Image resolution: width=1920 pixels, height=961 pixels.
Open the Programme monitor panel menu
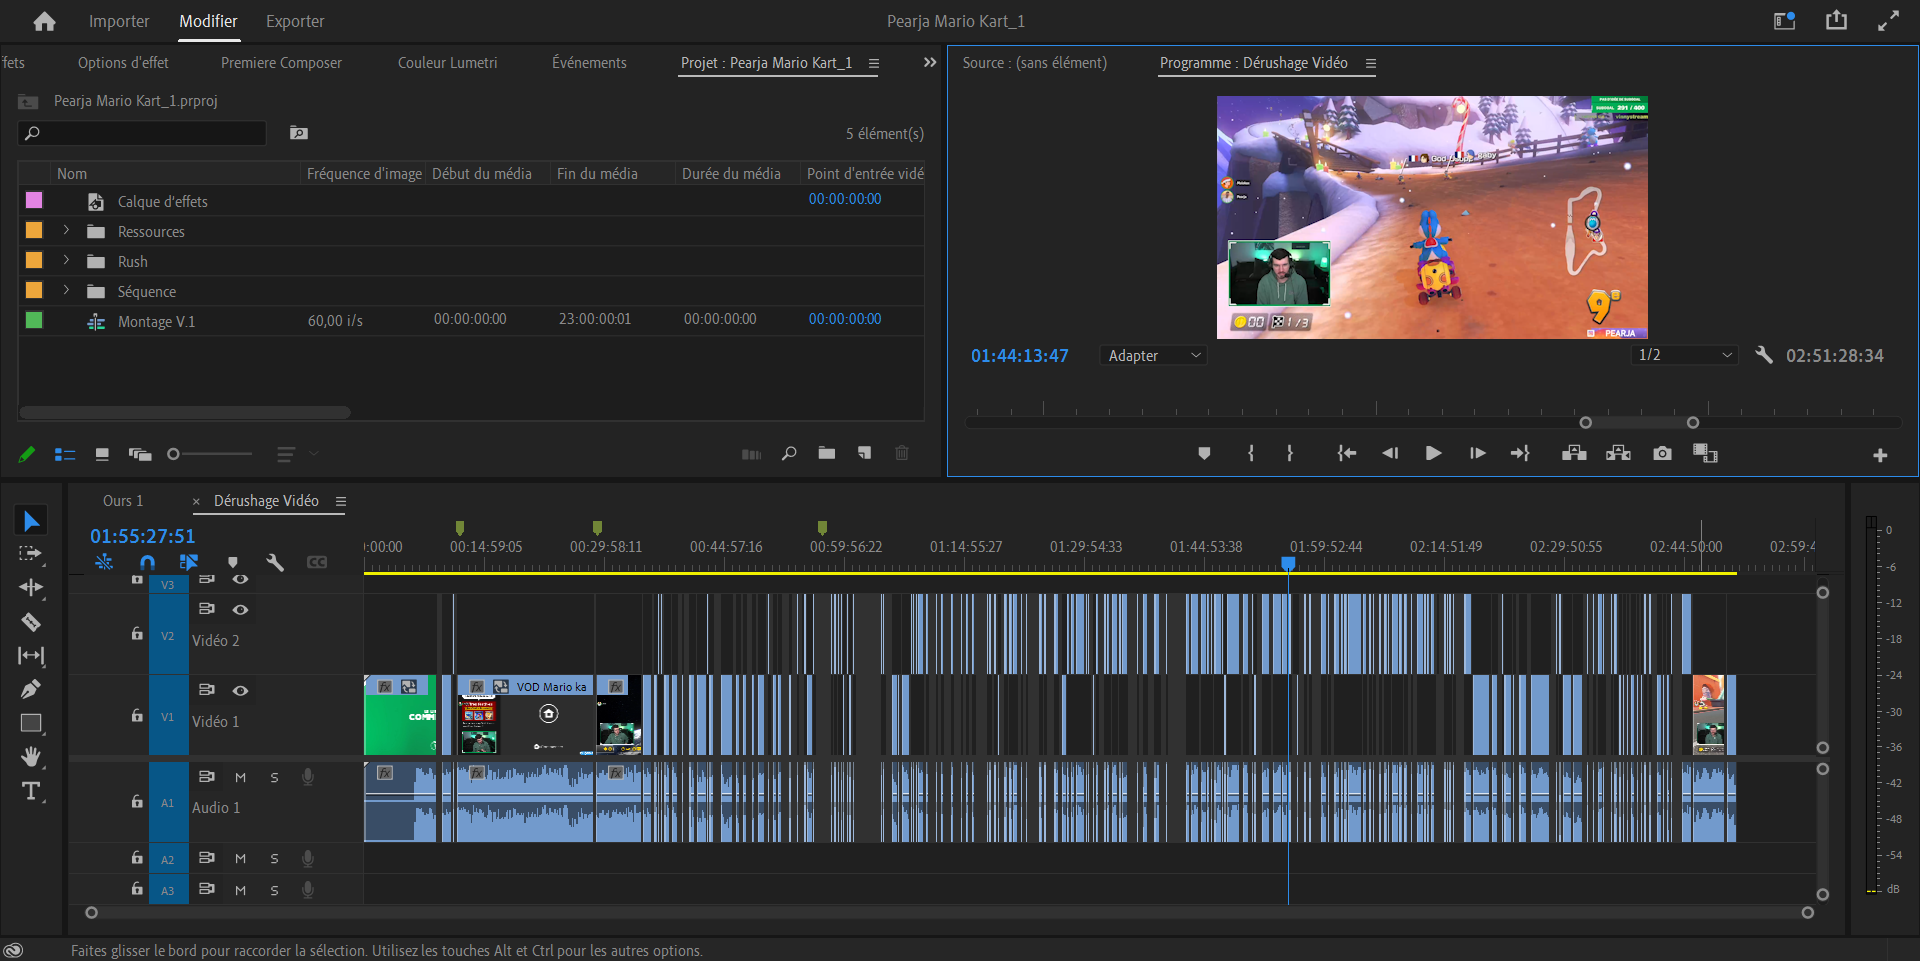click(1371, 63)
